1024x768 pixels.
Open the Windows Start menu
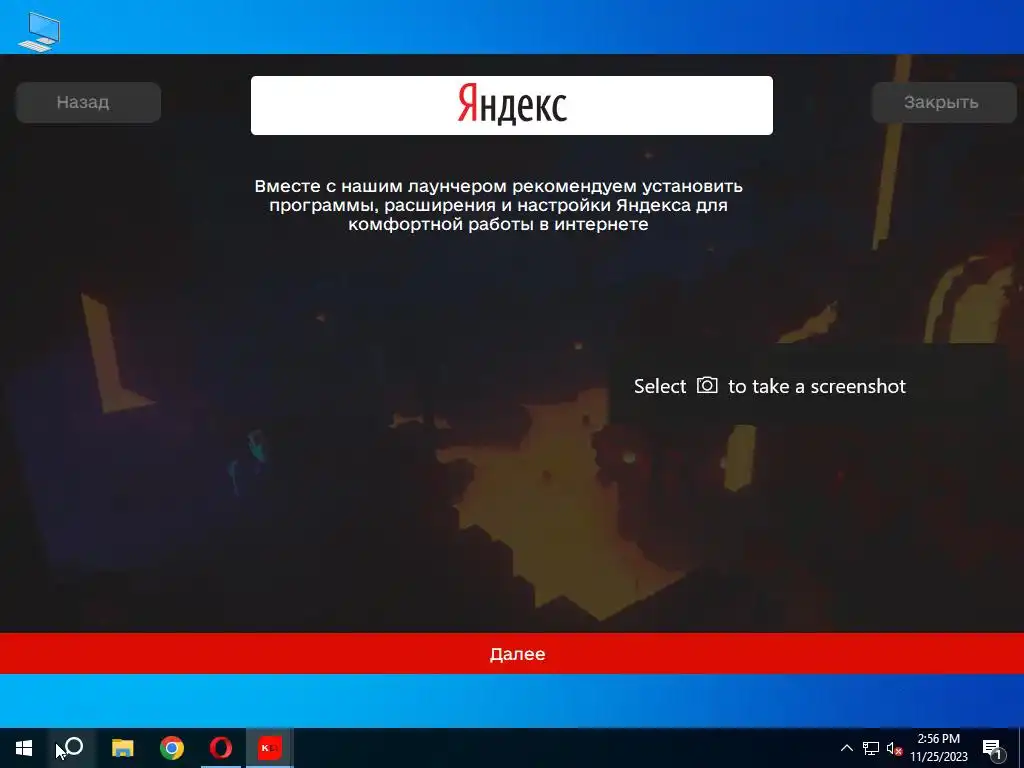[24, 748]
